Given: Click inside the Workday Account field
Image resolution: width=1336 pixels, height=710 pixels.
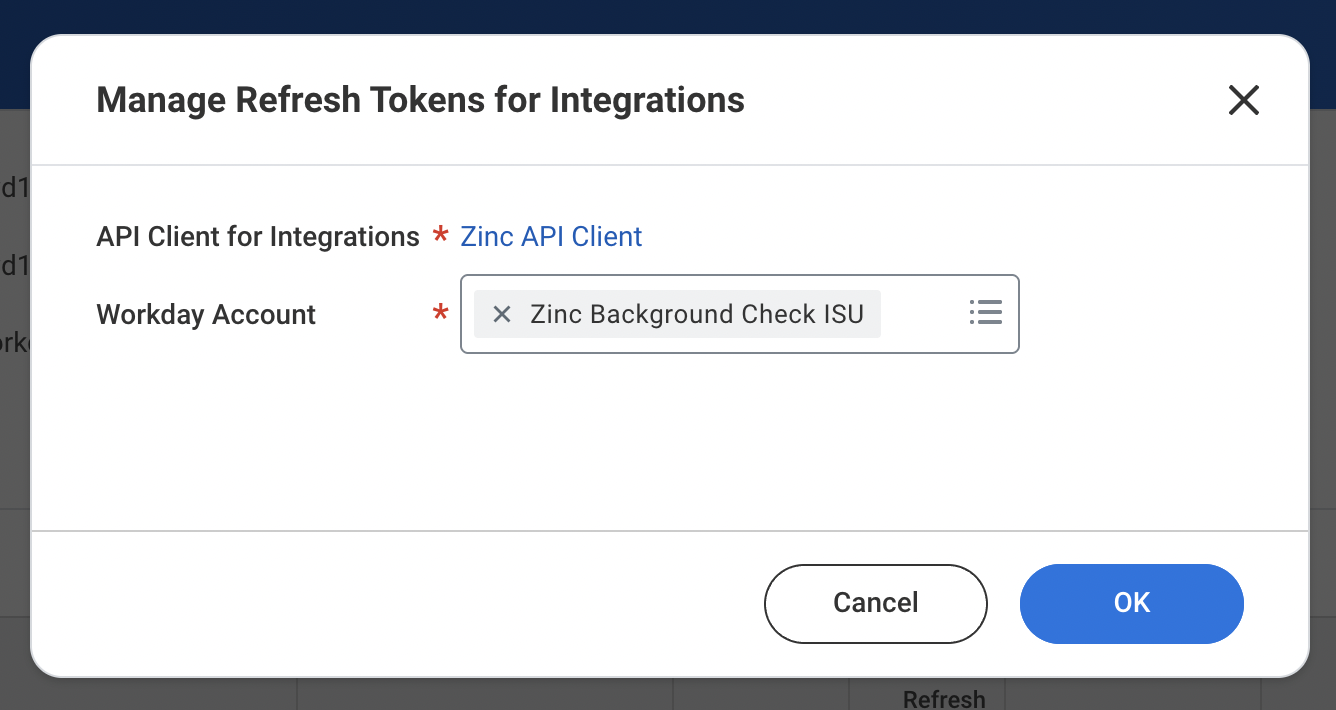Looking at the screenshot, I should tap(739, 314).
